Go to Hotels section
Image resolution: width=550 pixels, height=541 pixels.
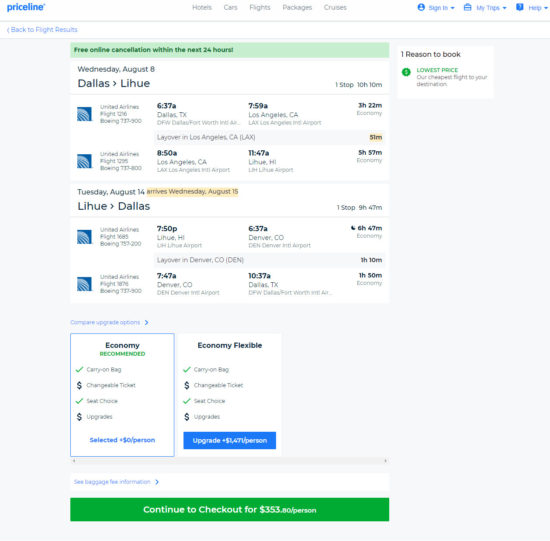[202, 7]
